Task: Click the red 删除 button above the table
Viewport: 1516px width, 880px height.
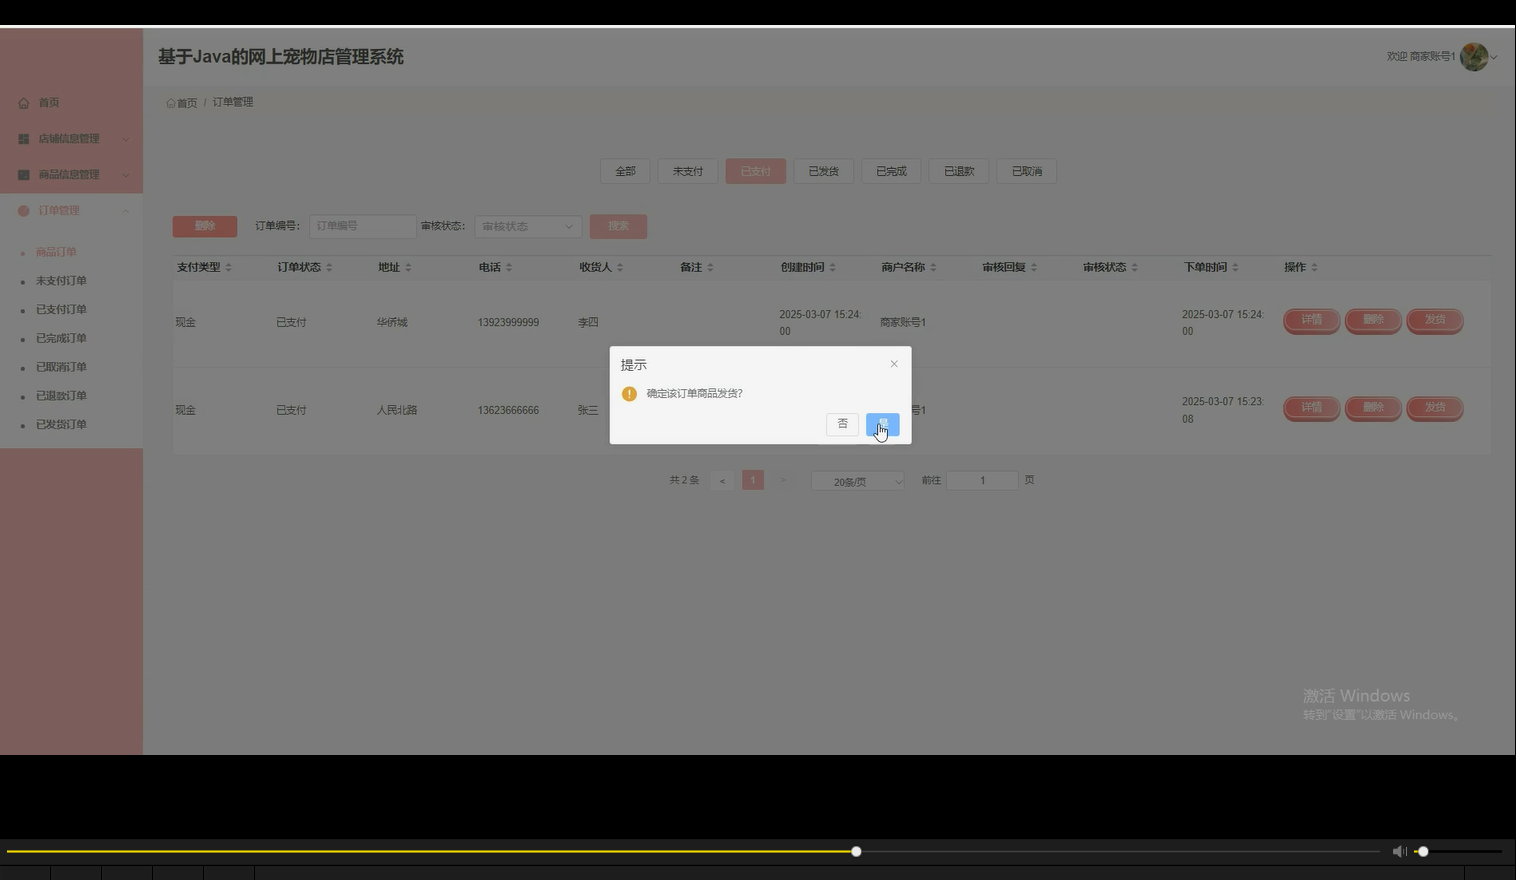Action: (x=205, y=226)
